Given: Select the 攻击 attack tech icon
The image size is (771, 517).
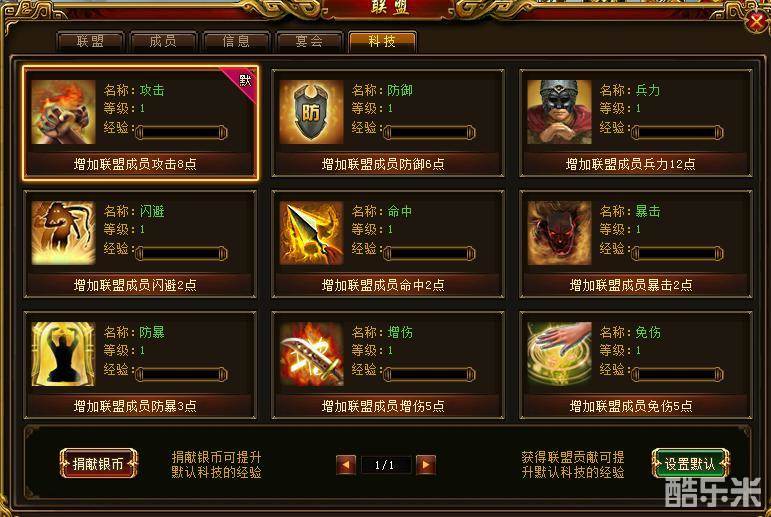Looking at the screenshot, I should pyautogui.click(x=63, y=112).
